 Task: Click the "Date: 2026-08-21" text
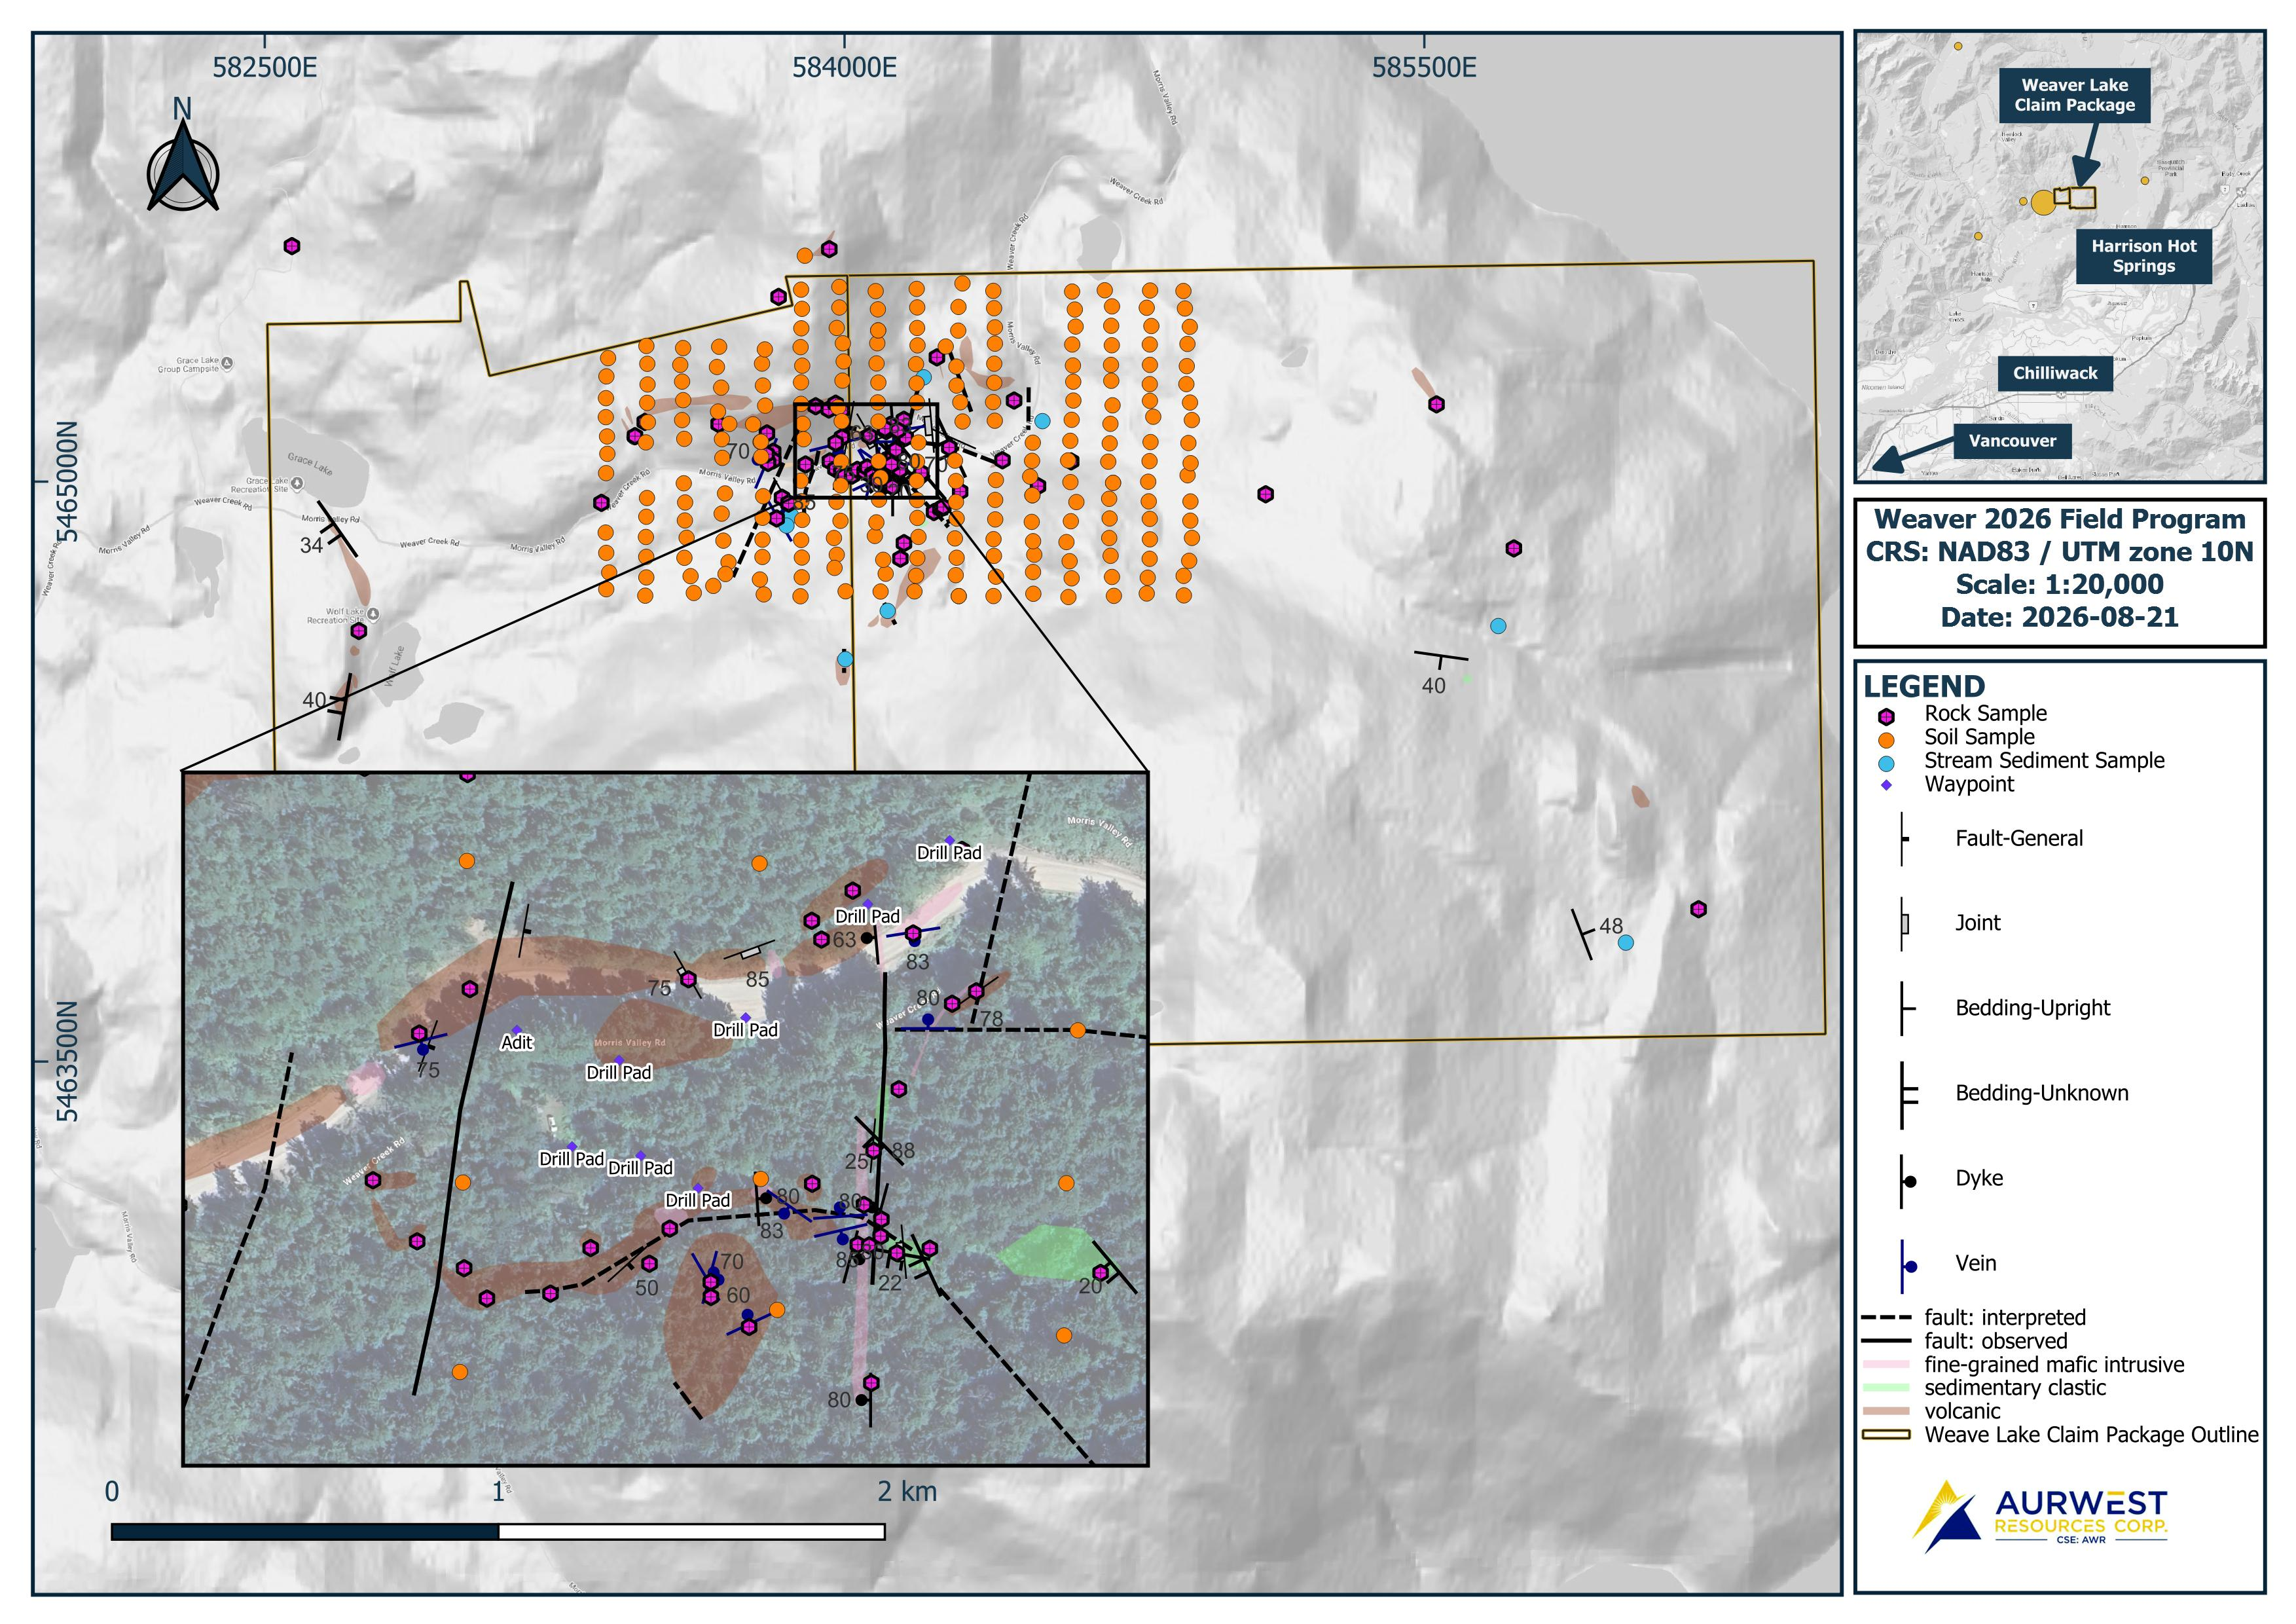[2059, 617]
